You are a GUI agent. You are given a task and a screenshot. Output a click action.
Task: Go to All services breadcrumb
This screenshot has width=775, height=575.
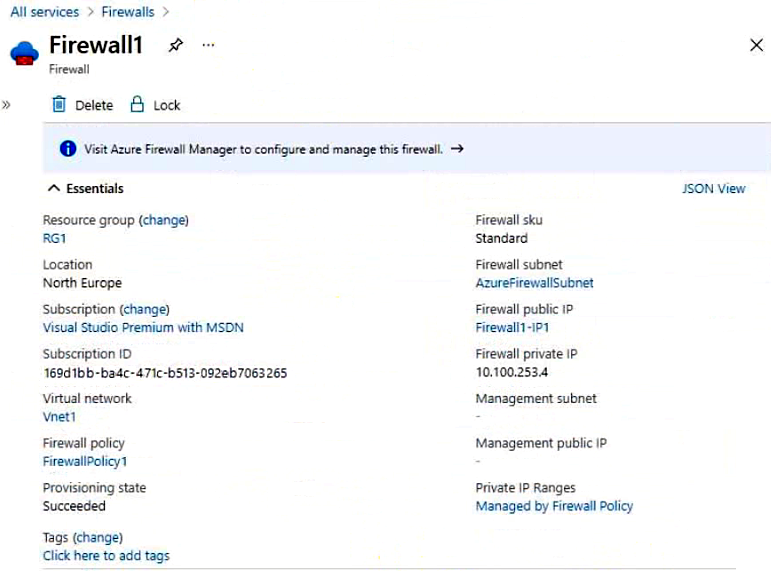45,12
